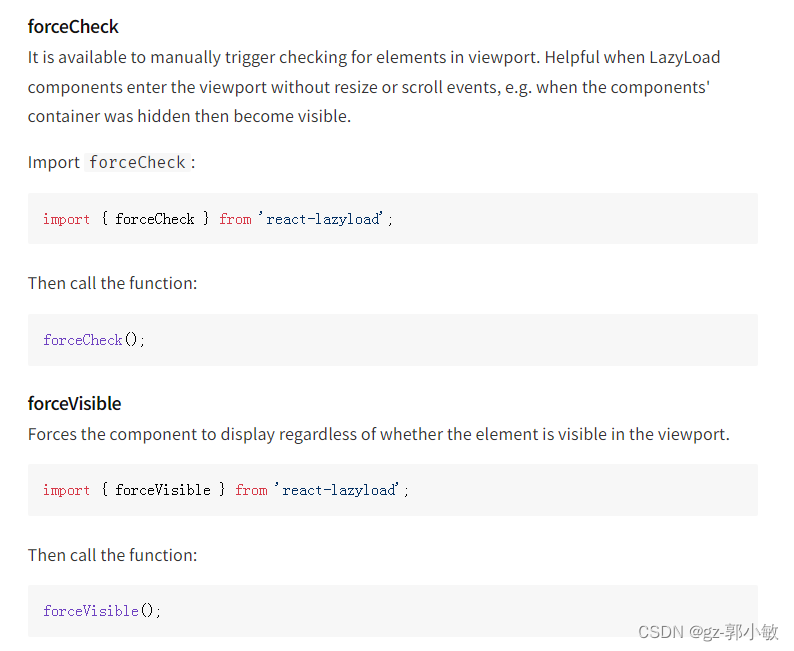Click the forceCheck section heading
794x651 pixels.
pyautogui.click(x=73, y=27)
